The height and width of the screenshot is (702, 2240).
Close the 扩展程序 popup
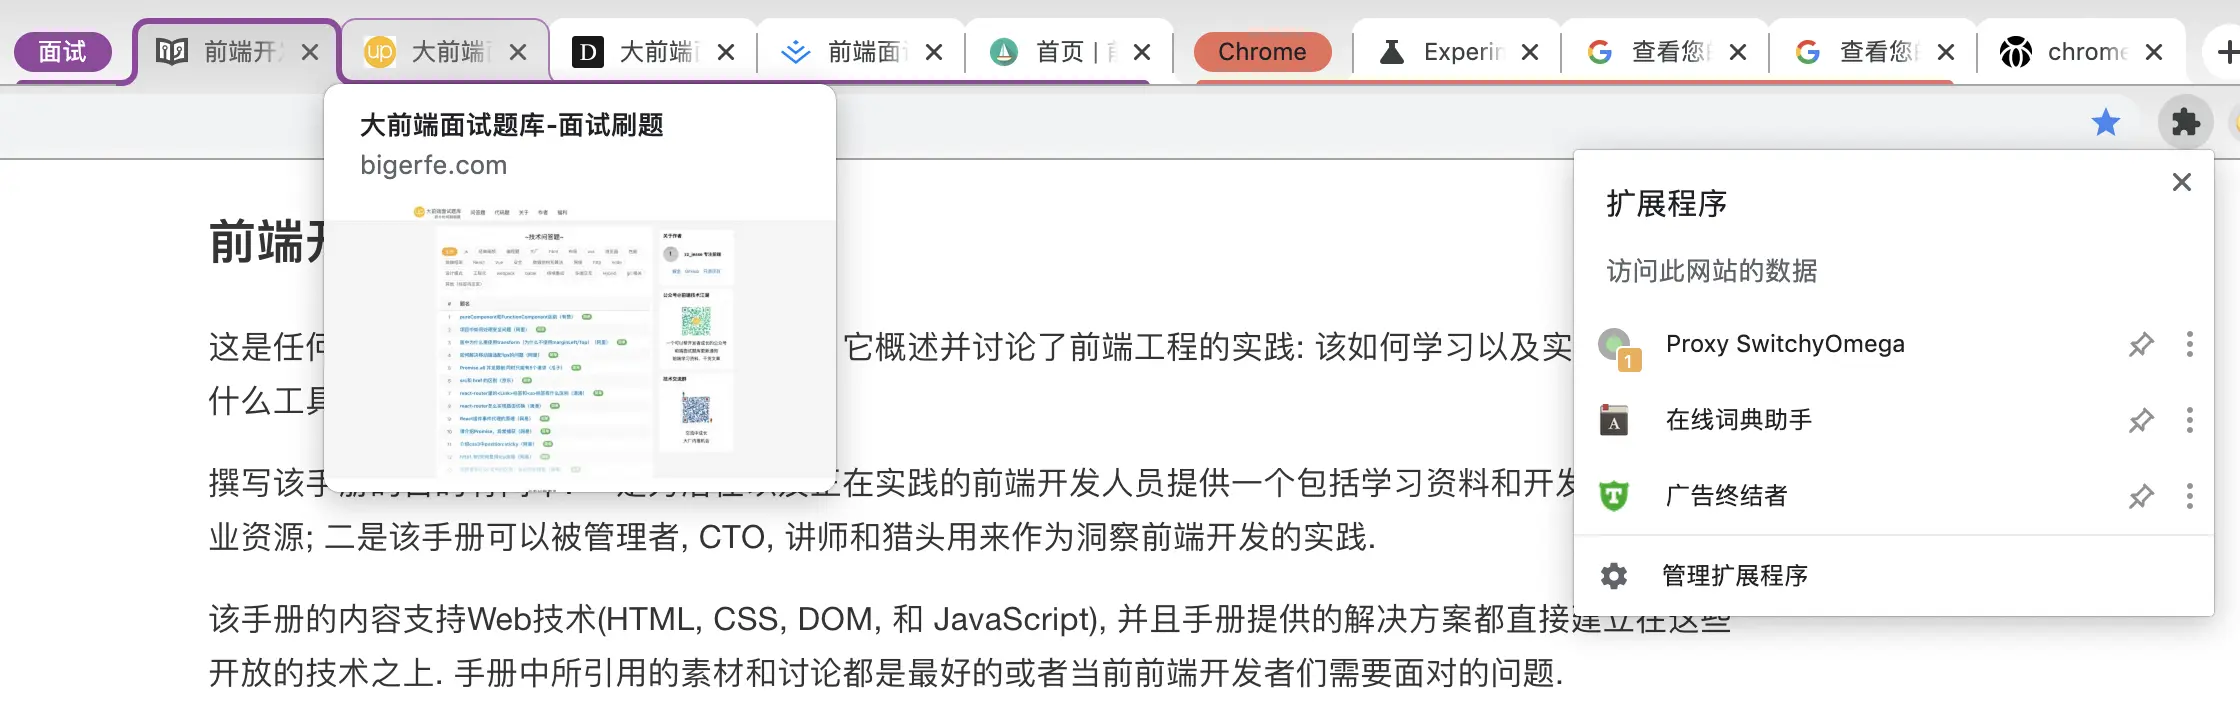(x=2182, y=182)
